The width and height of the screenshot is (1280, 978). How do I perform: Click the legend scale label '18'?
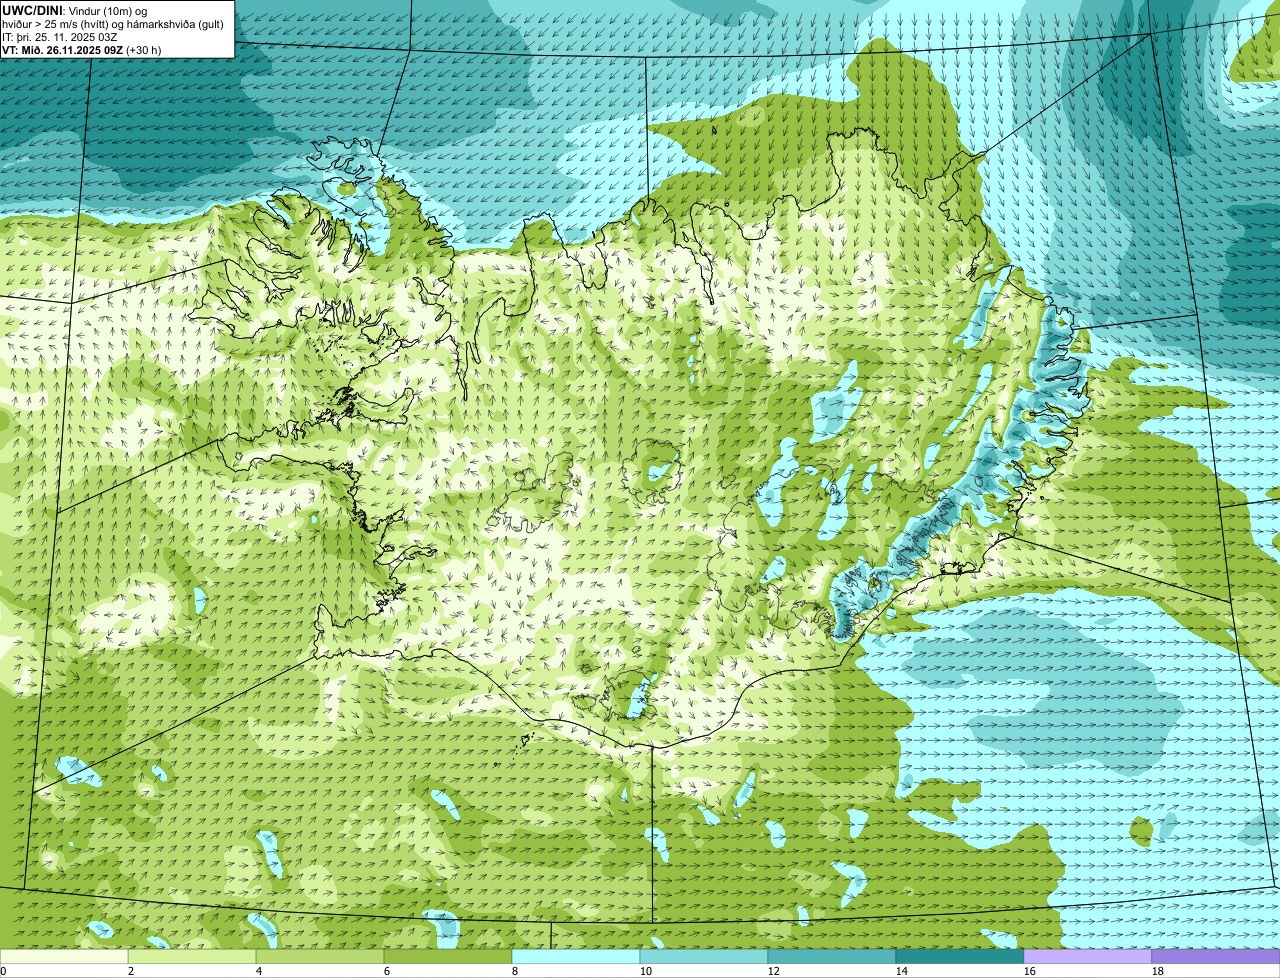coord(1158,971)
